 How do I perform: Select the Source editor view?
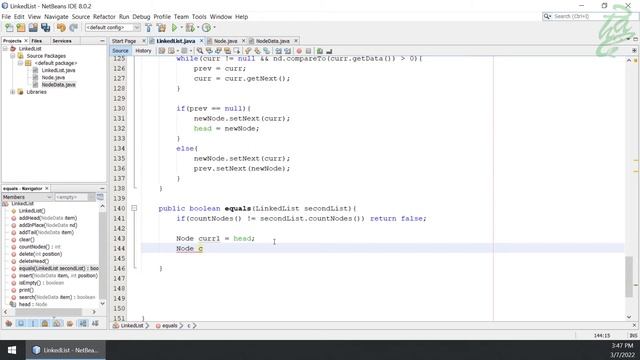[120, 51]
